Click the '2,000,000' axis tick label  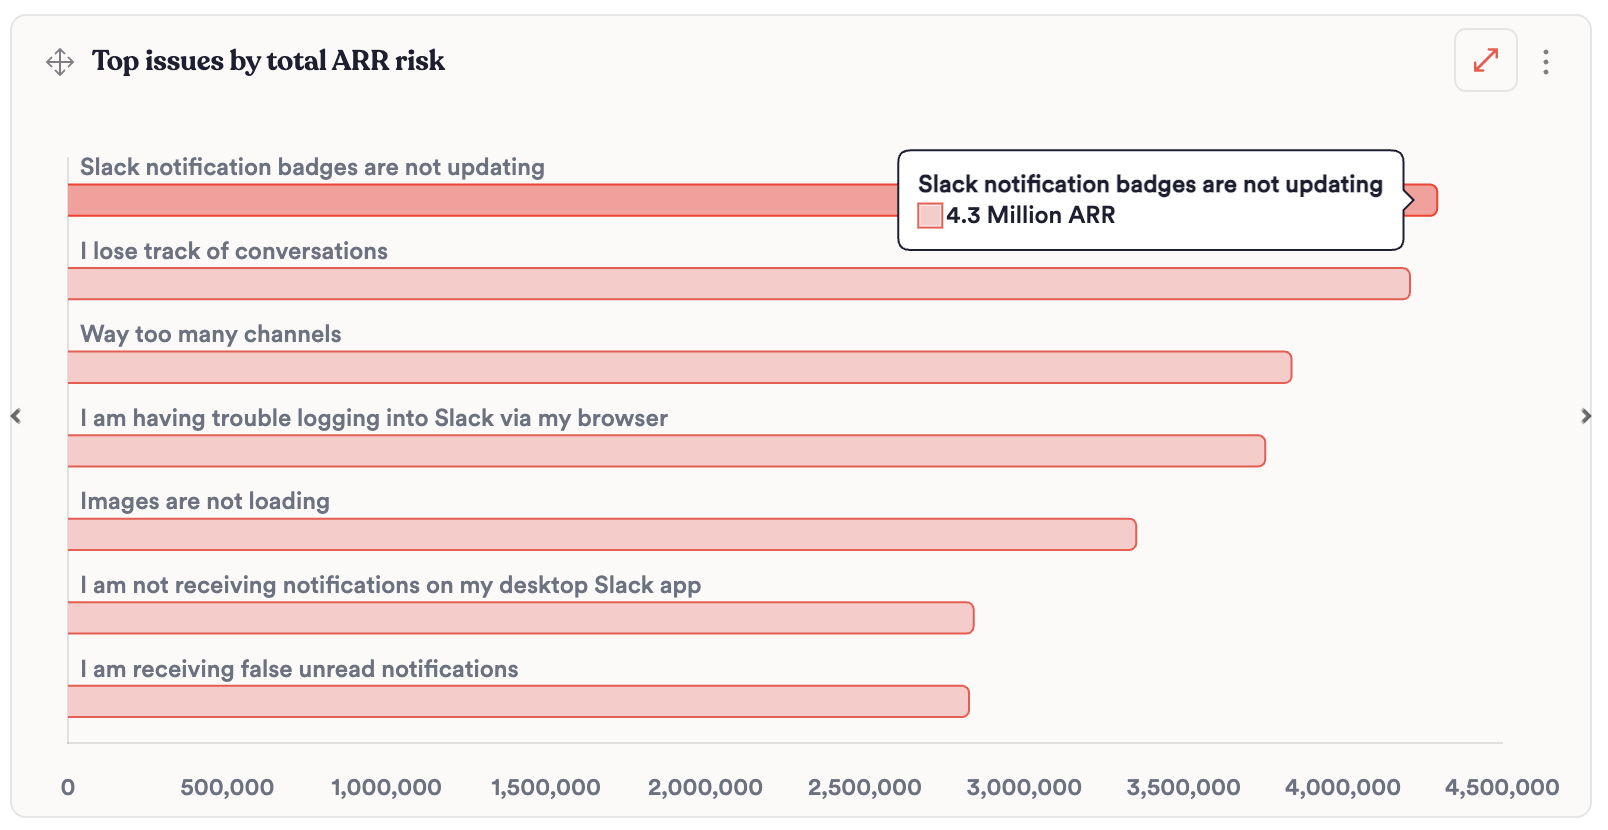click(705, 788)
